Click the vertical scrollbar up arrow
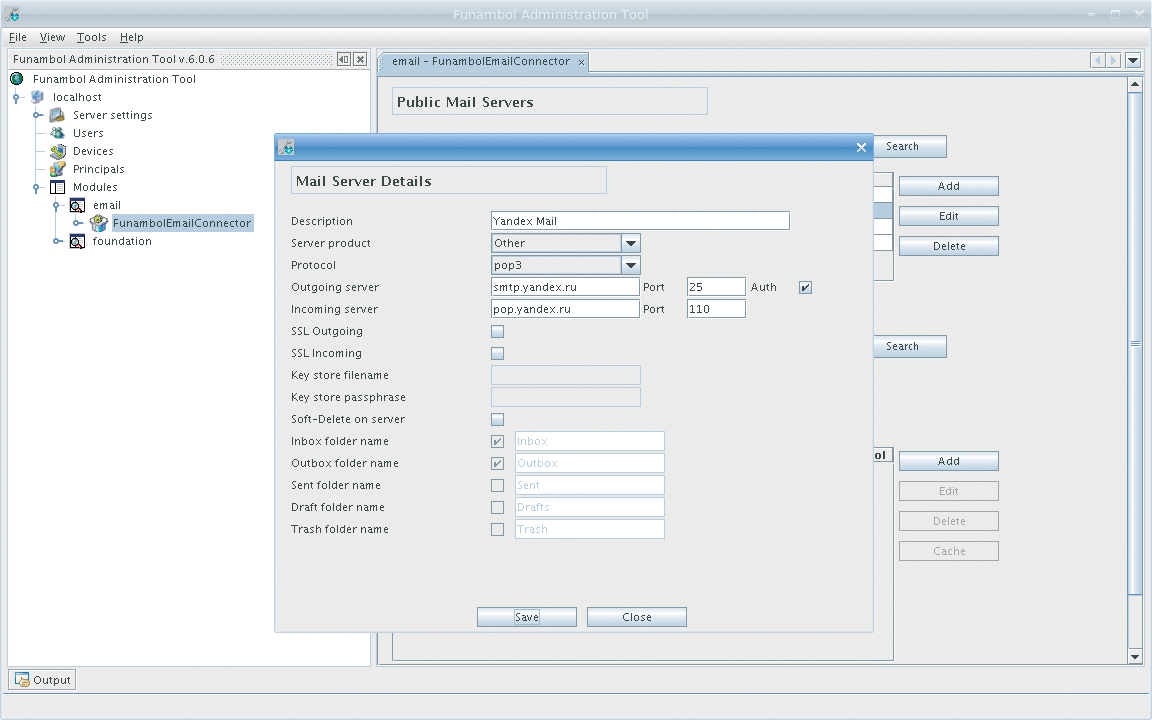 tap(1134, 84)
